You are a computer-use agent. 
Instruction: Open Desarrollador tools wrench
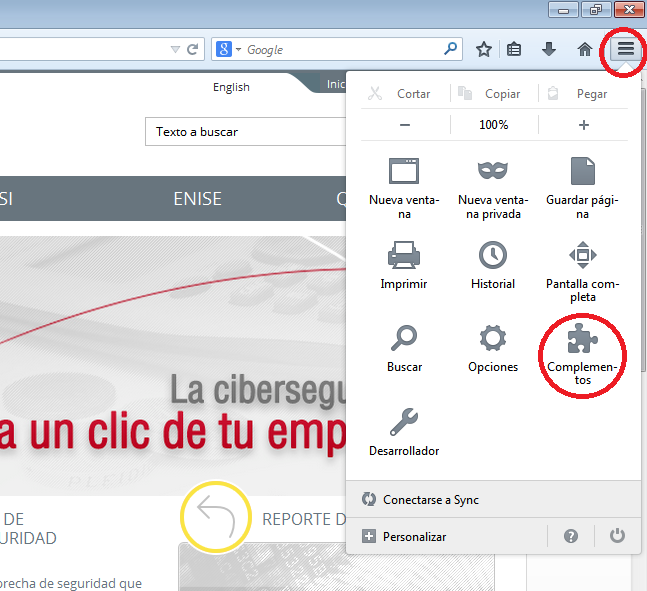404,422
